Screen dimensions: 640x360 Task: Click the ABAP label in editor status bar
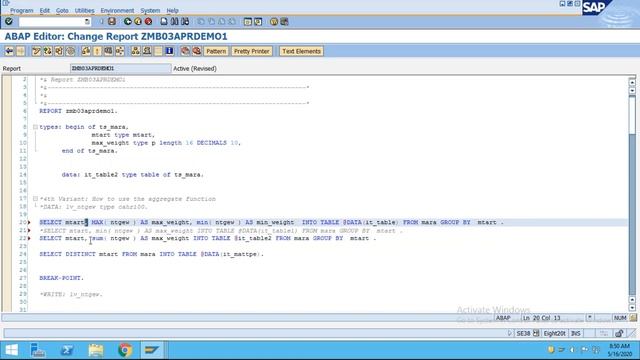tap(503, 318)
